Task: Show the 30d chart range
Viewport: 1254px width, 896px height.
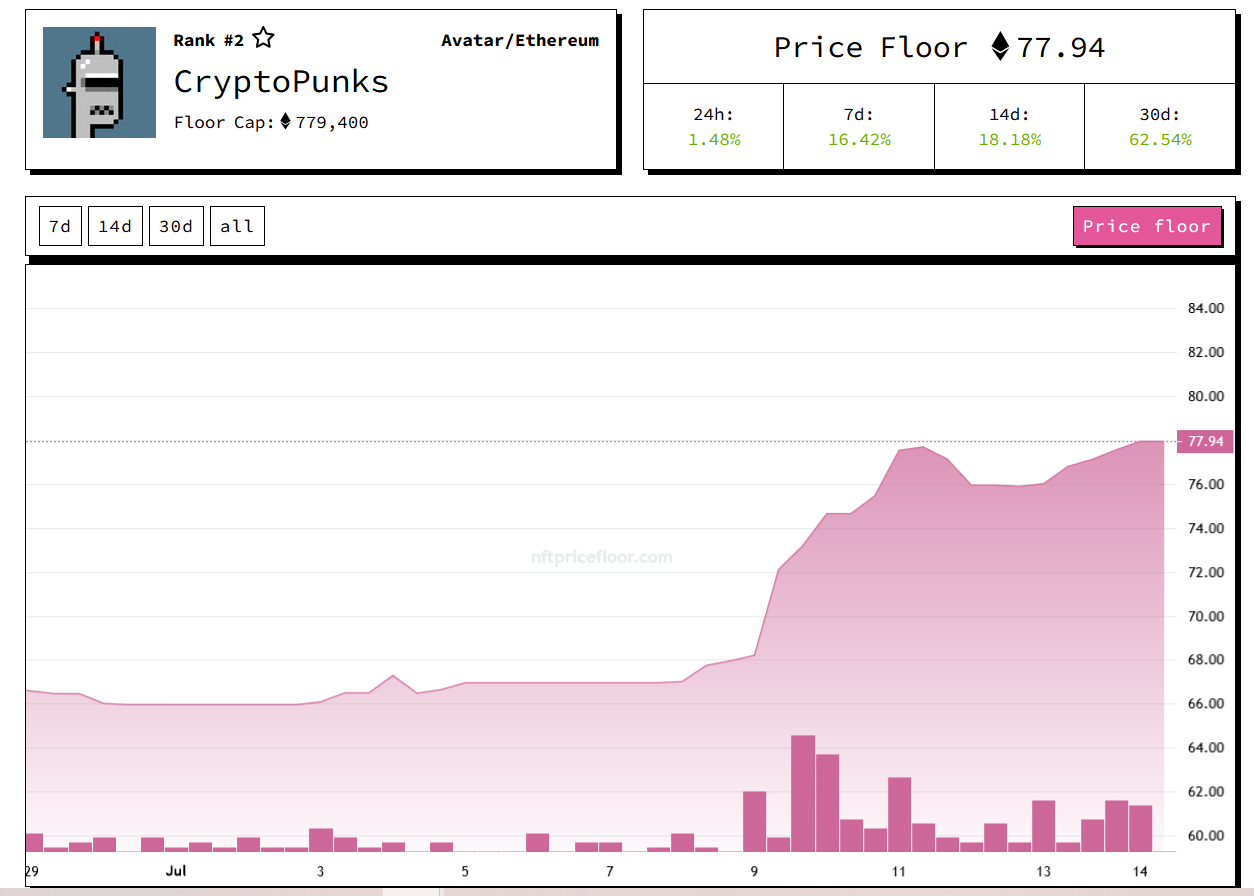Action: (176, 226)
